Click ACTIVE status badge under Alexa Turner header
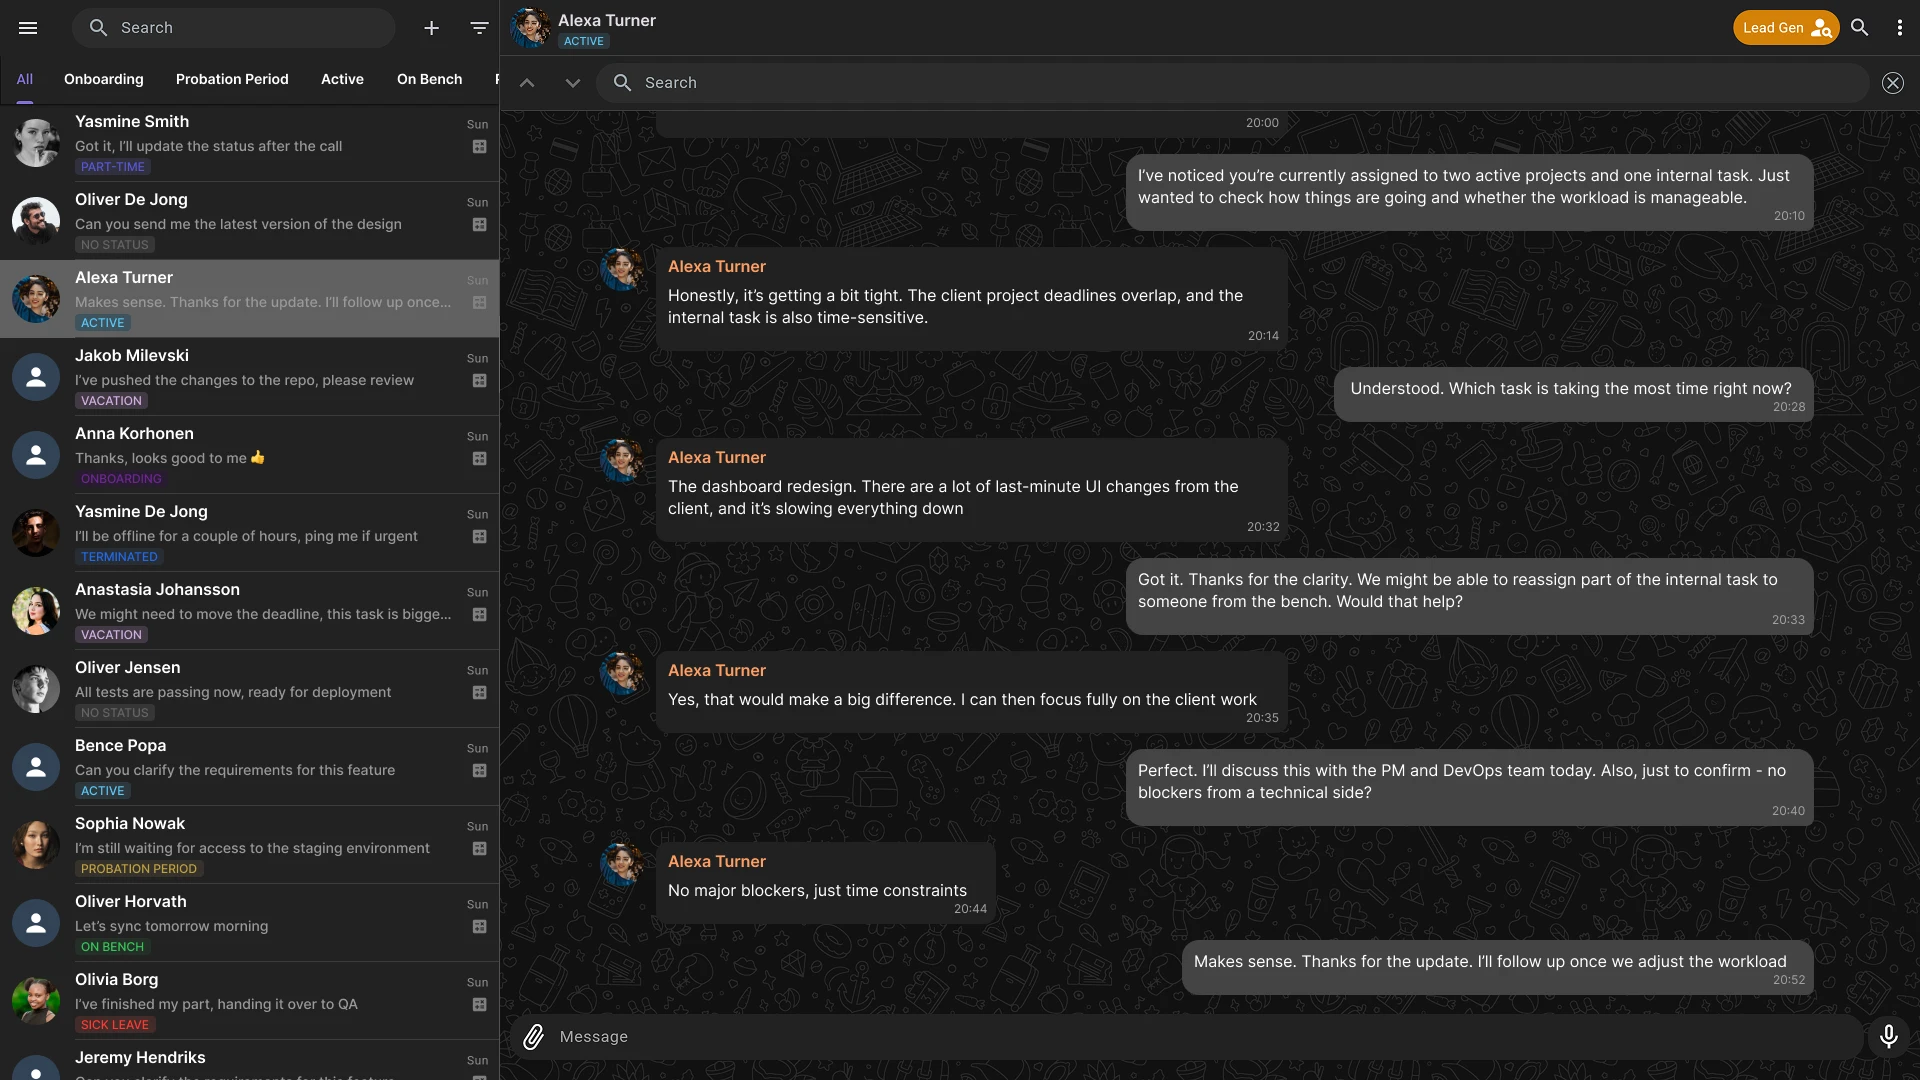 [x=584, y=41]
